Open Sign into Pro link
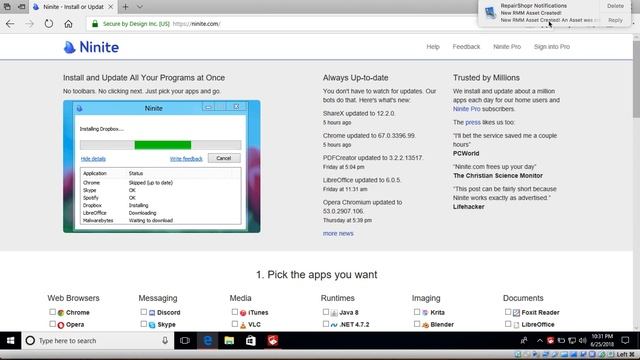 [x=552, y=47]
